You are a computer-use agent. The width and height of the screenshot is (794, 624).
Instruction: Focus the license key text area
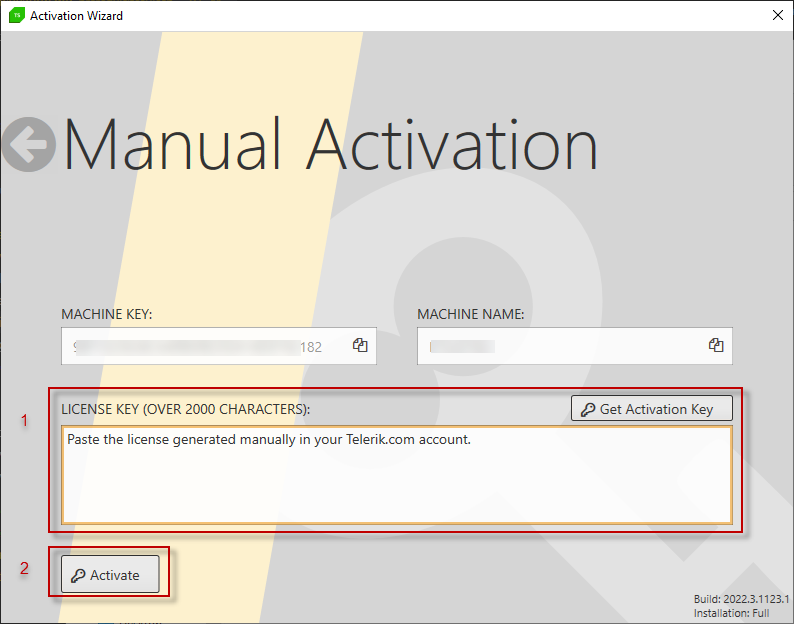397,475
